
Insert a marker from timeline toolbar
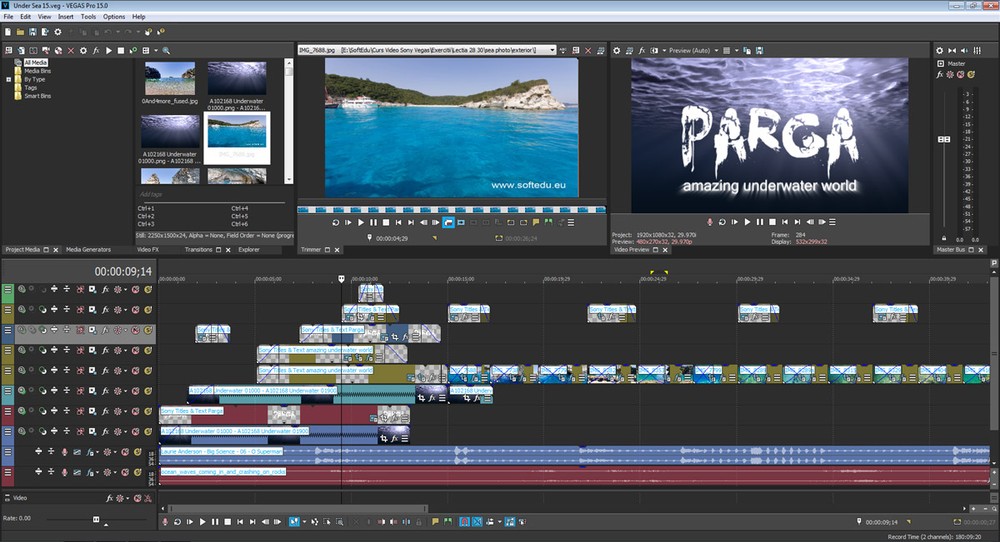(x=436, y=522)
